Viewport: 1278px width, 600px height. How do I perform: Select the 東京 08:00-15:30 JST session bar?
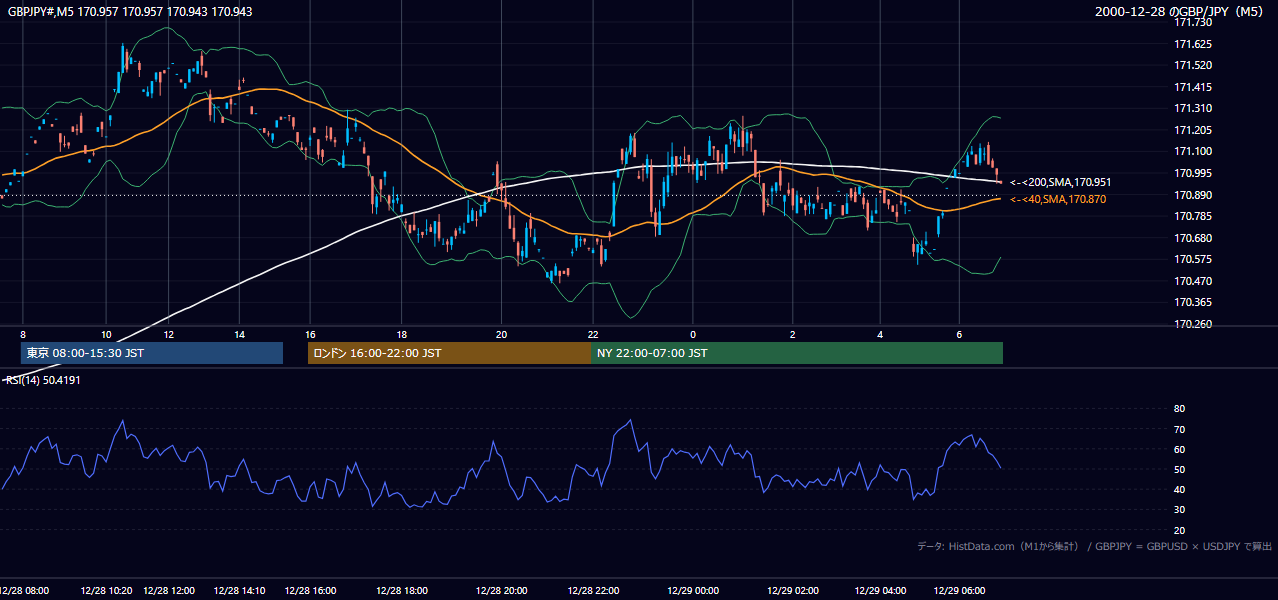coord(152,353)
